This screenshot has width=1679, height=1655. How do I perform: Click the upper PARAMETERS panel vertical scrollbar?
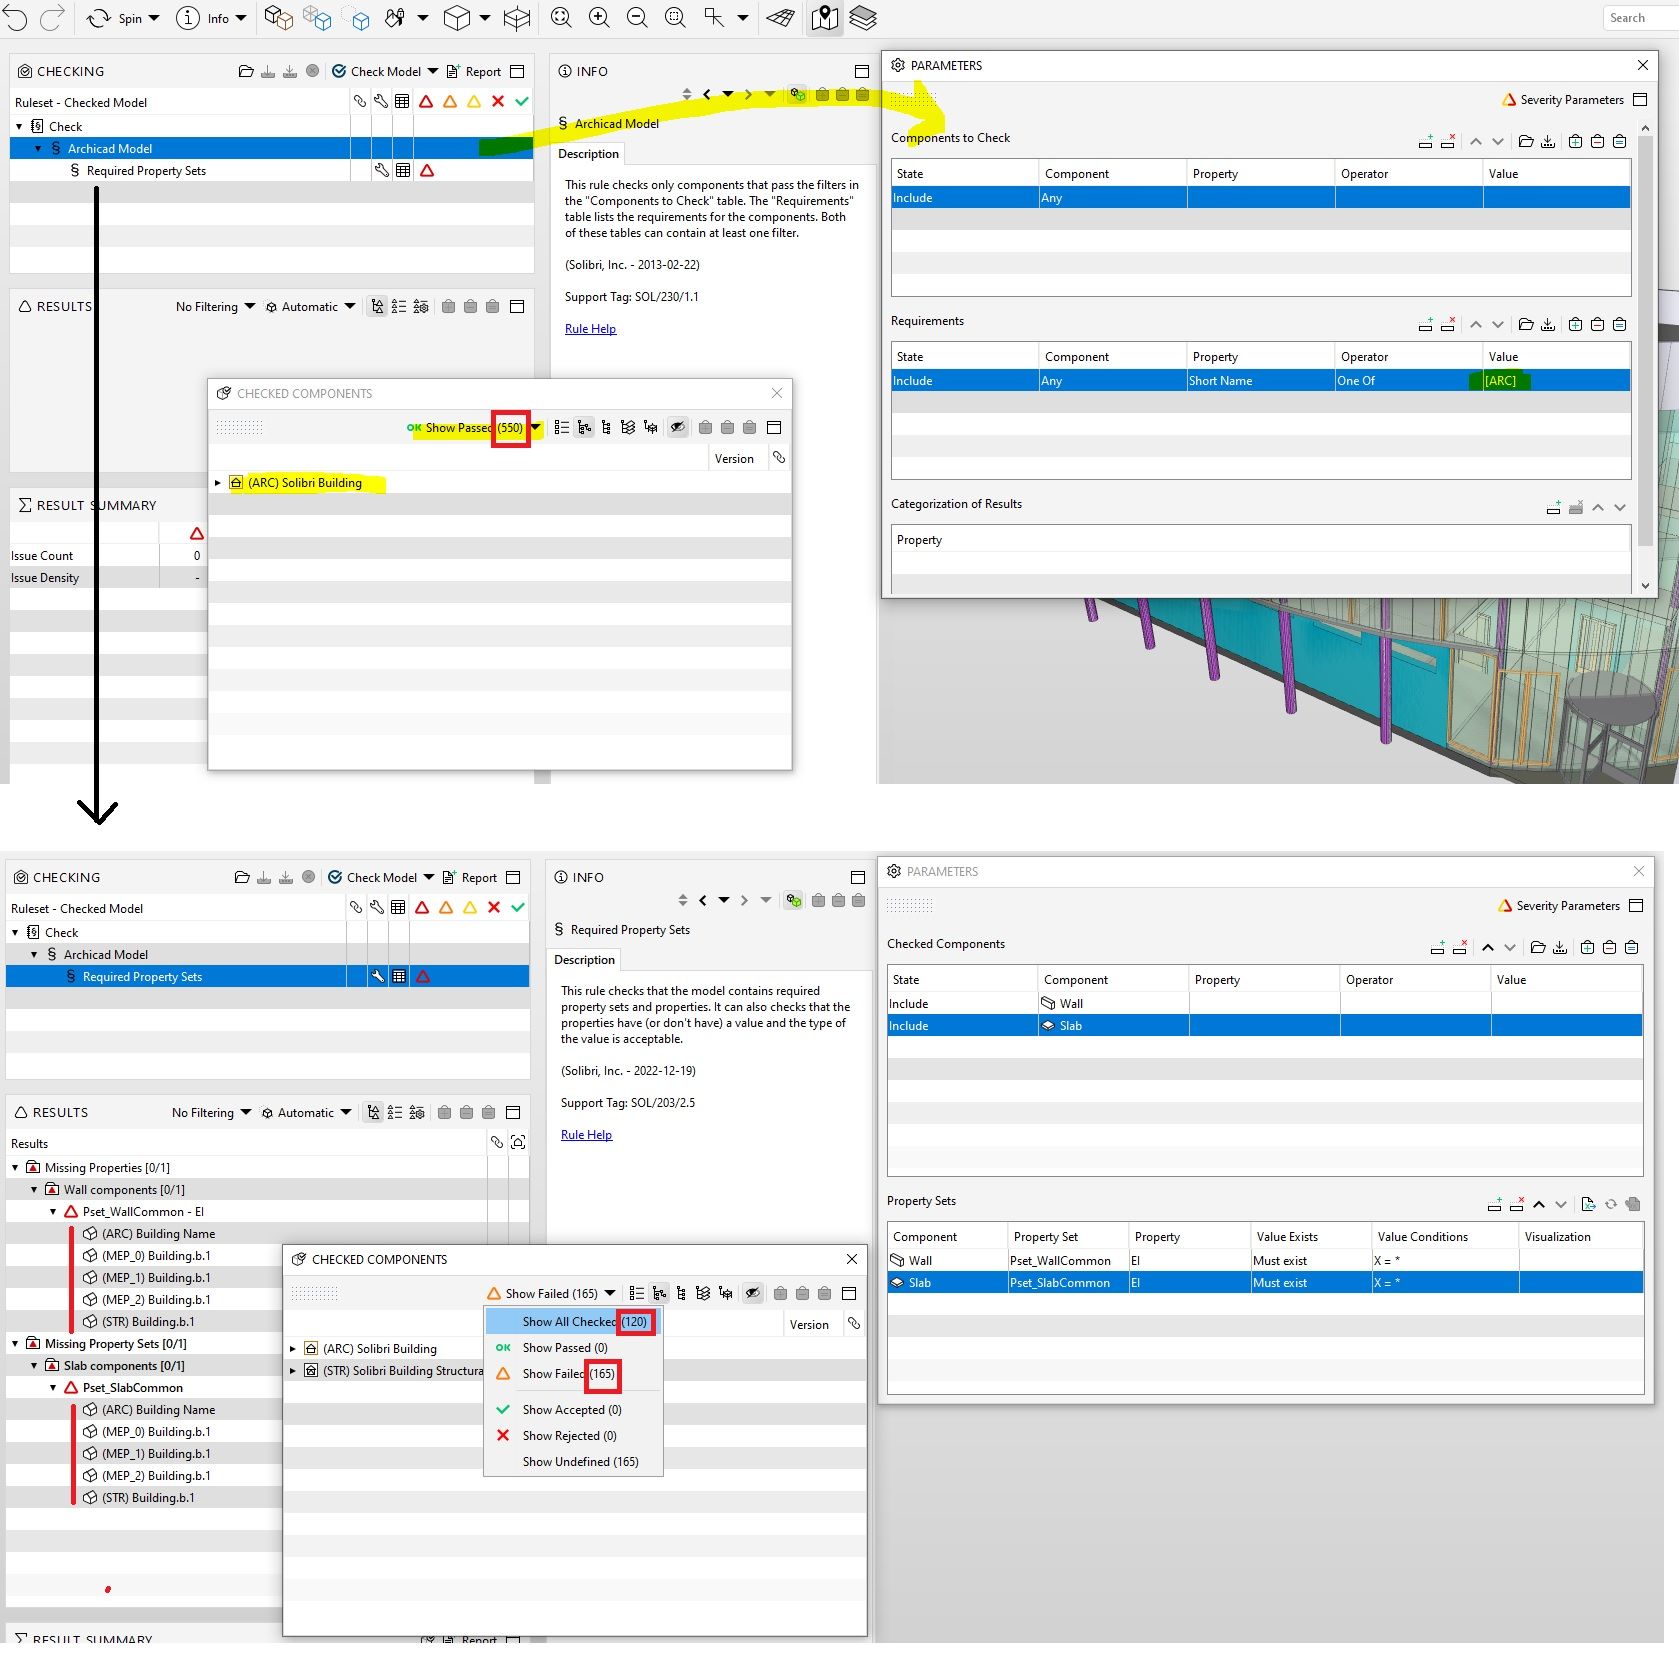pyautogui.click(x=1645, y=340)
